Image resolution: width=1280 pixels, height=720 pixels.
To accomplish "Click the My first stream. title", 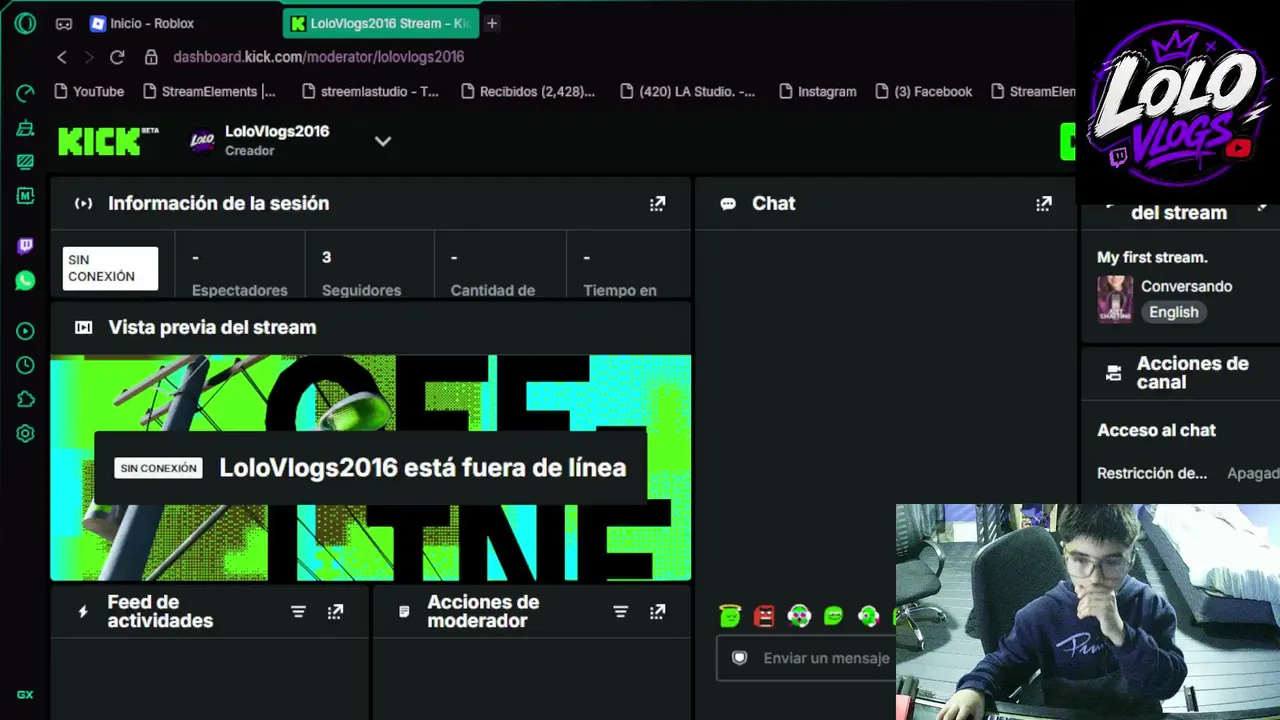I will point(1152,257).
